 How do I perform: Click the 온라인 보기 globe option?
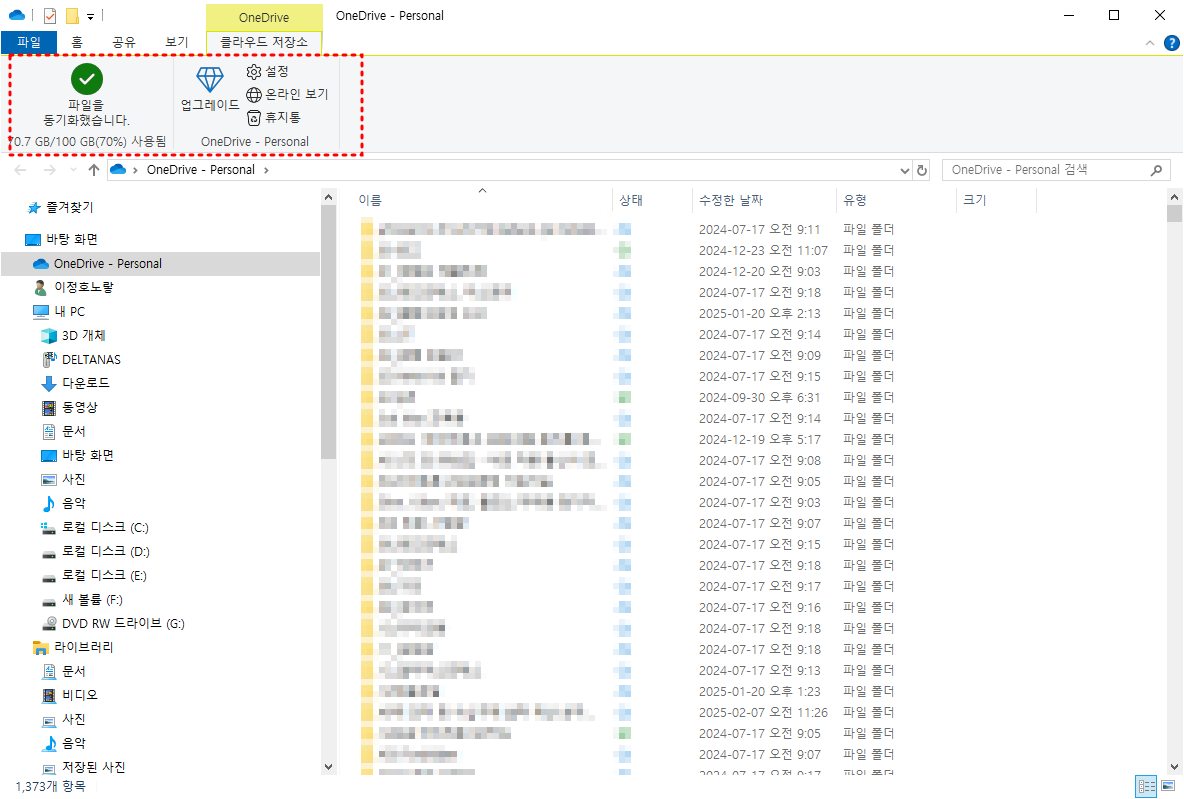point(288,94)
